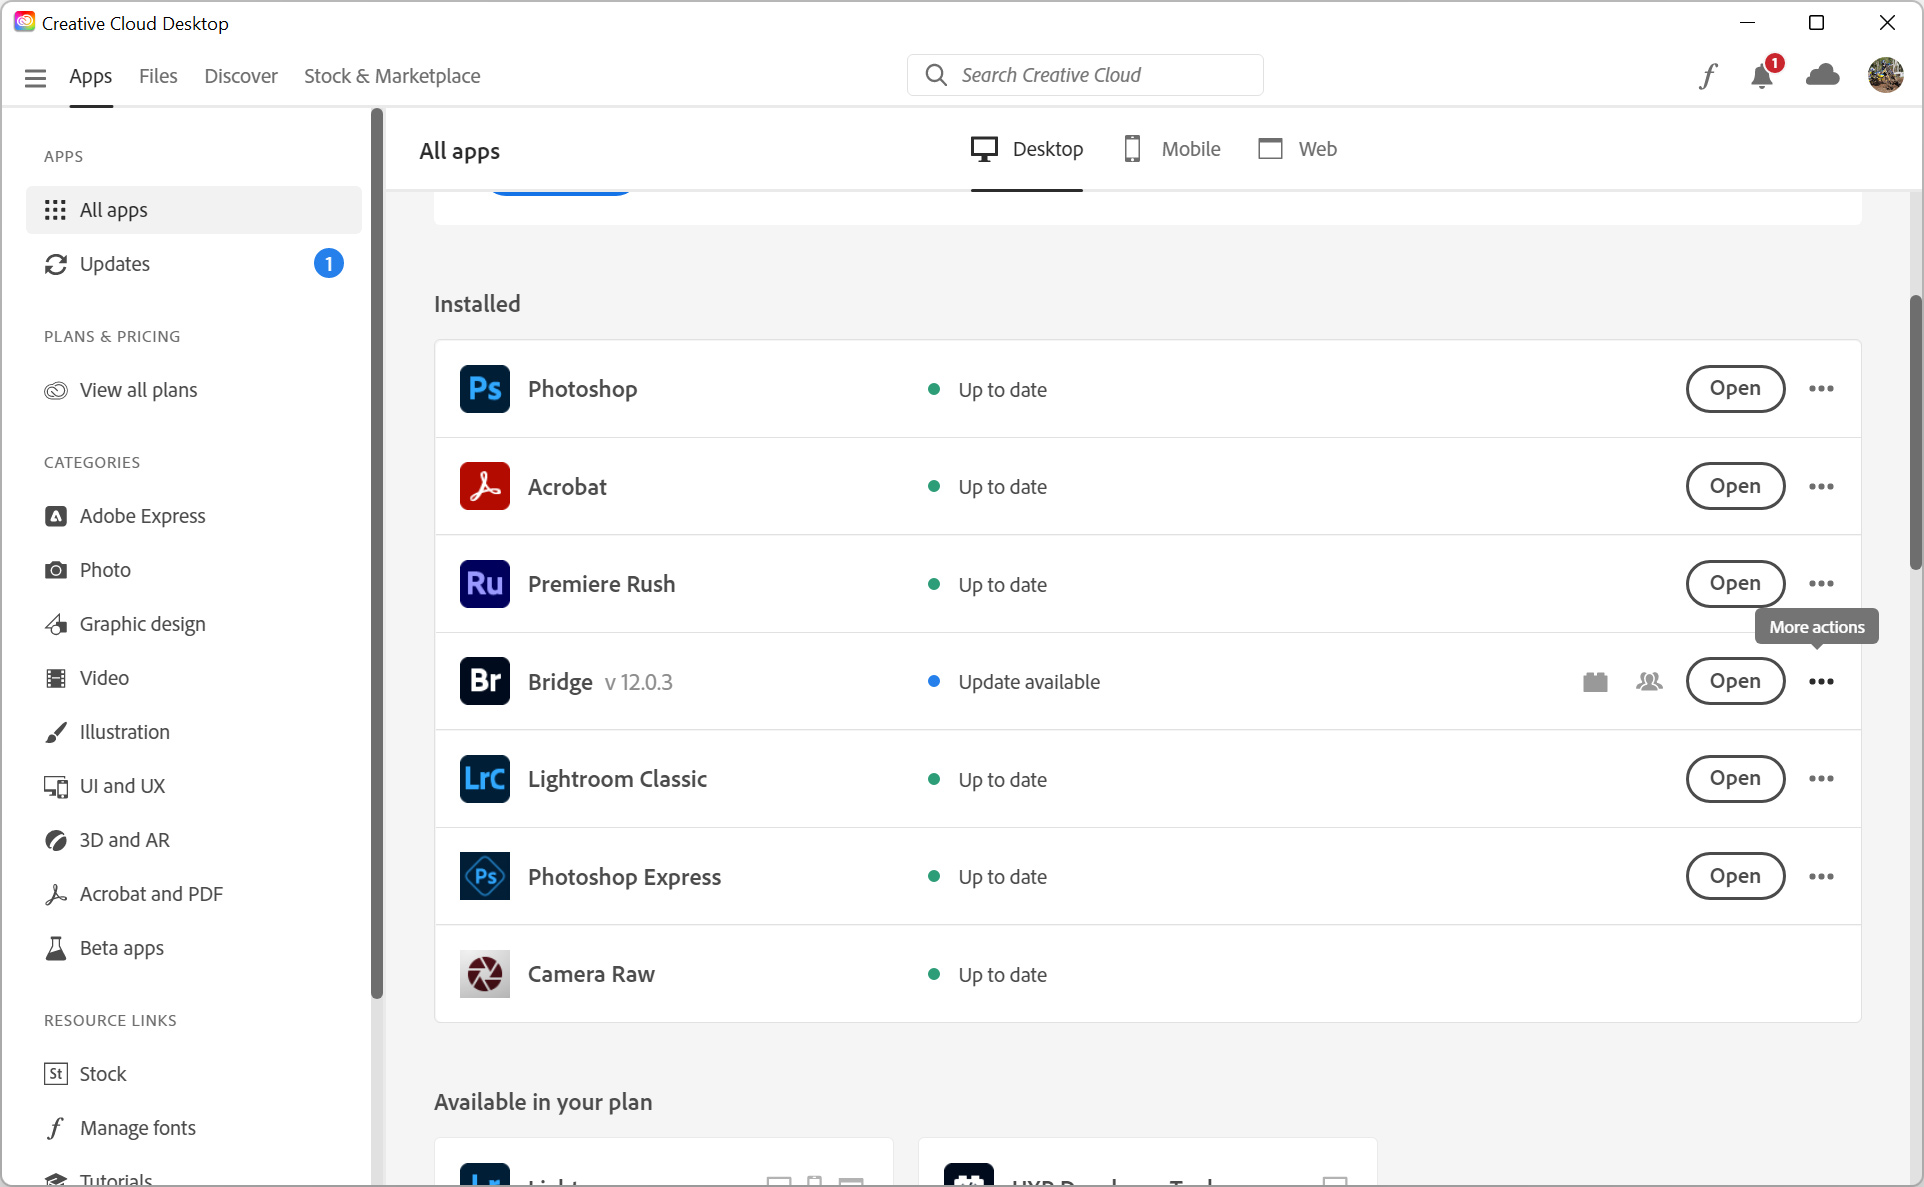
Task: Click Bridge shared users icon
Action: coord(1648,681)
